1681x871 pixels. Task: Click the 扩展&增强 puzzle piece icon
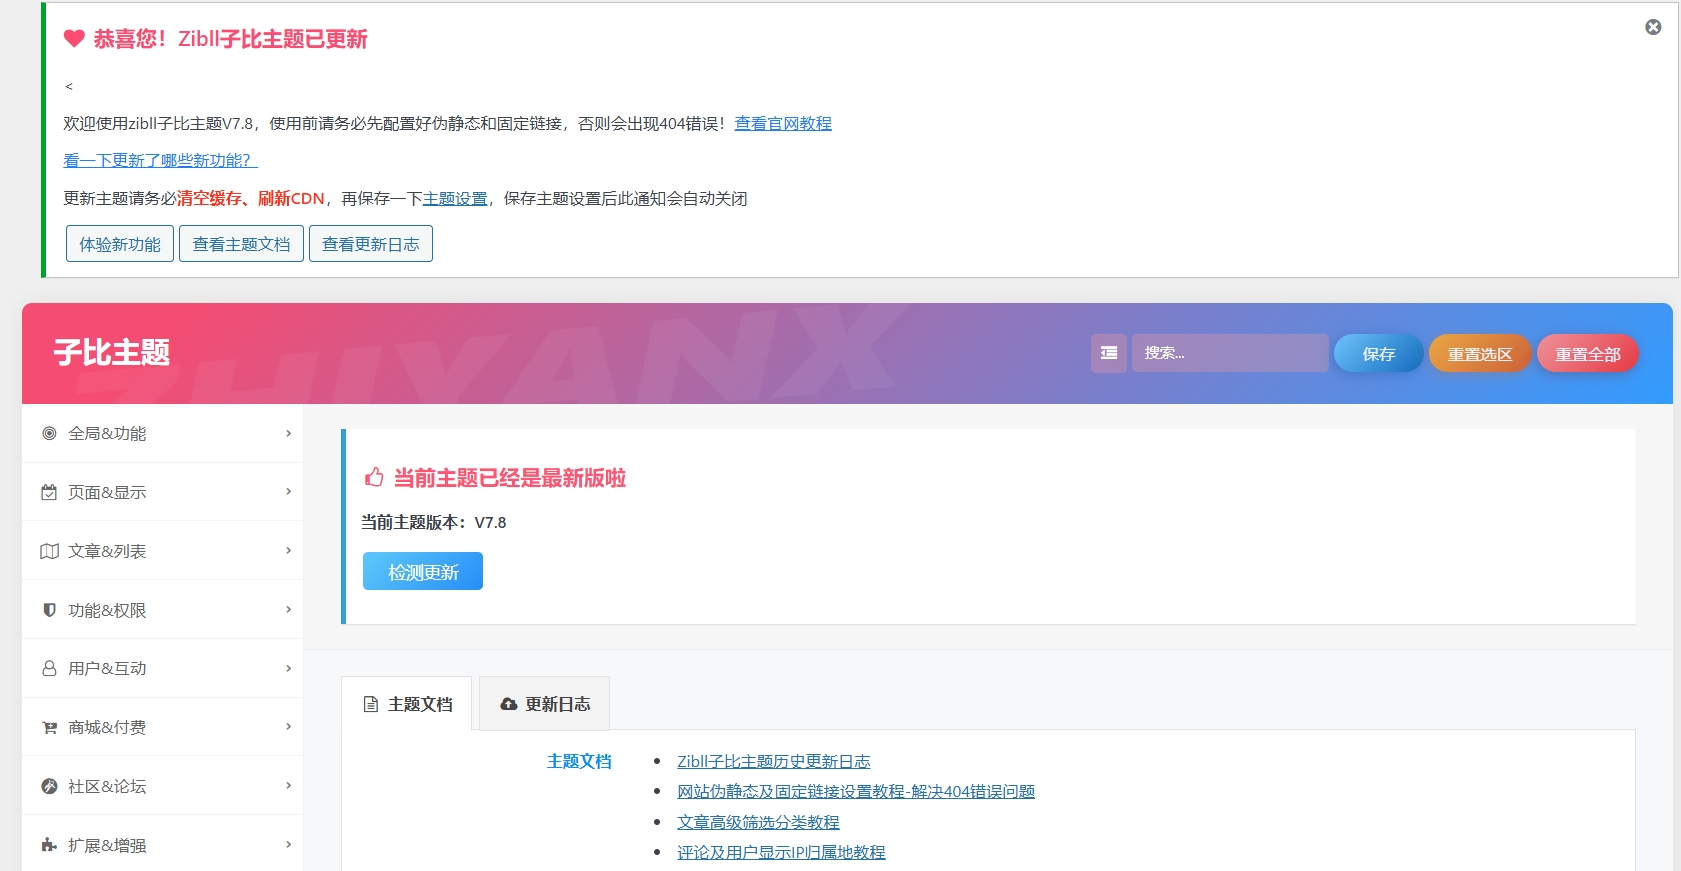(x=49, y=845)
